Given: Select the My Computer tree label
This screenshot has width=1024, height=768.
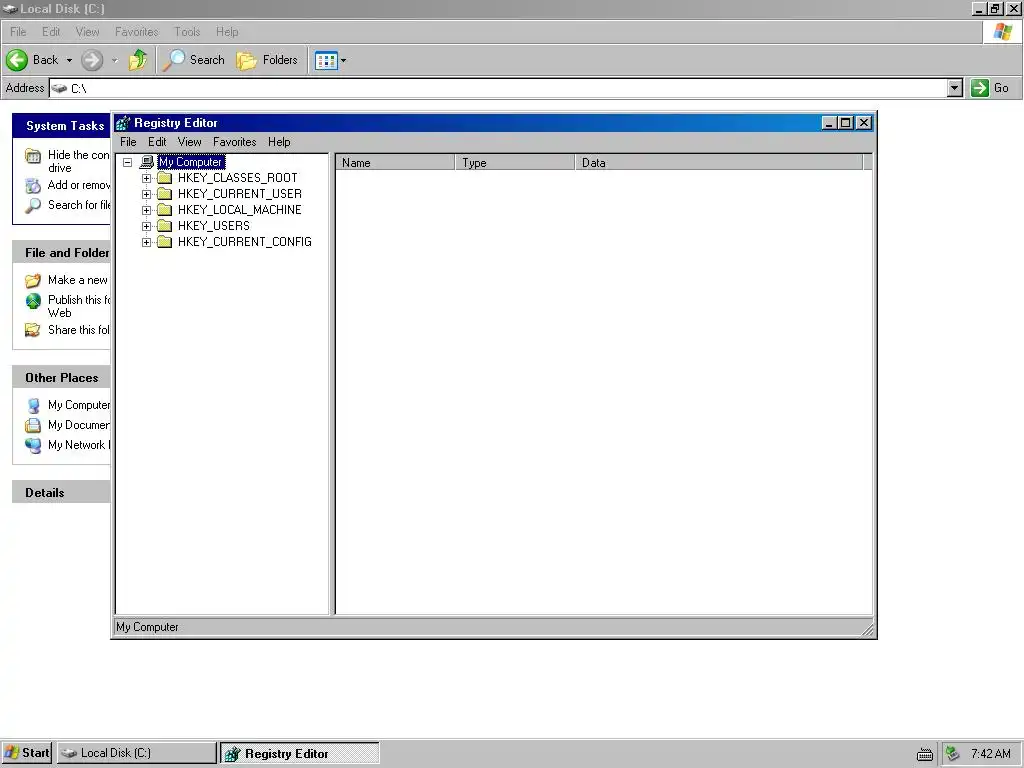Looking at the screenshot, I should tap(191, 162).
